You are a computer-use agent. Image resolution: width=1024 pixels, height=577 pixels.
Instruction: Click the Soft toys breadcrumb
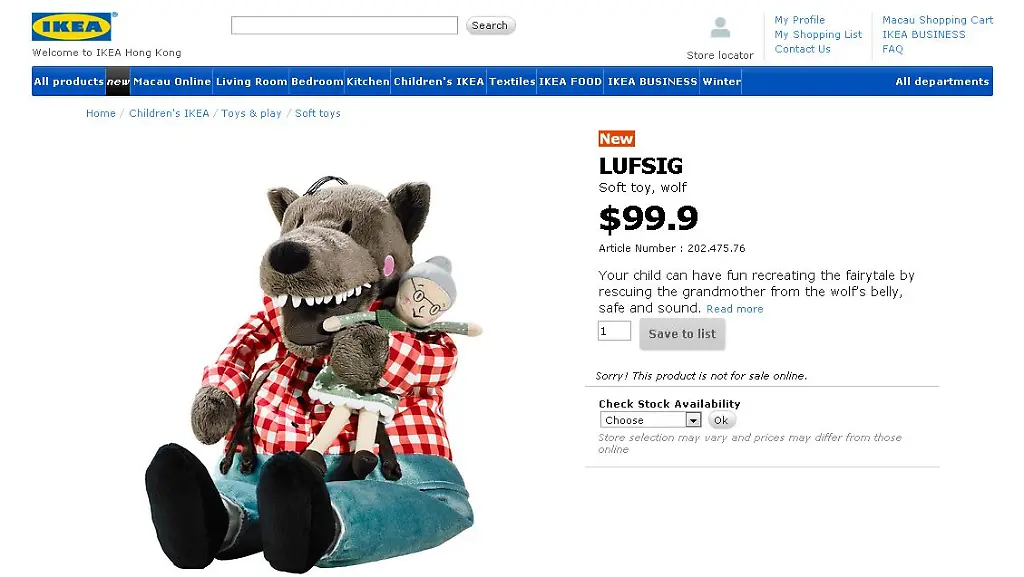[317, 114]
